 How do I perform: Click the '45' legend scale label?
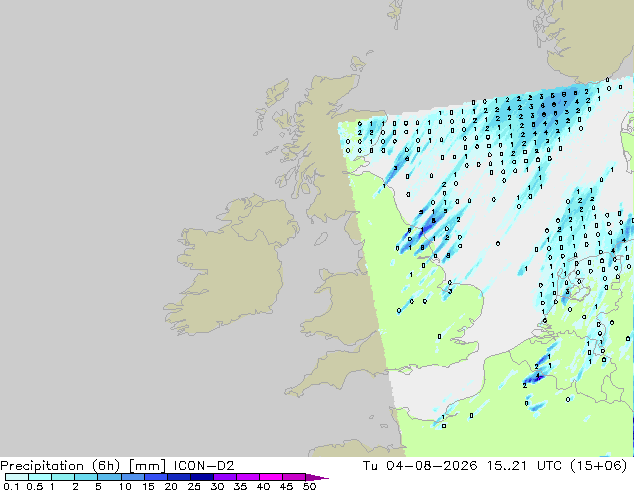(x=286, y=486)
